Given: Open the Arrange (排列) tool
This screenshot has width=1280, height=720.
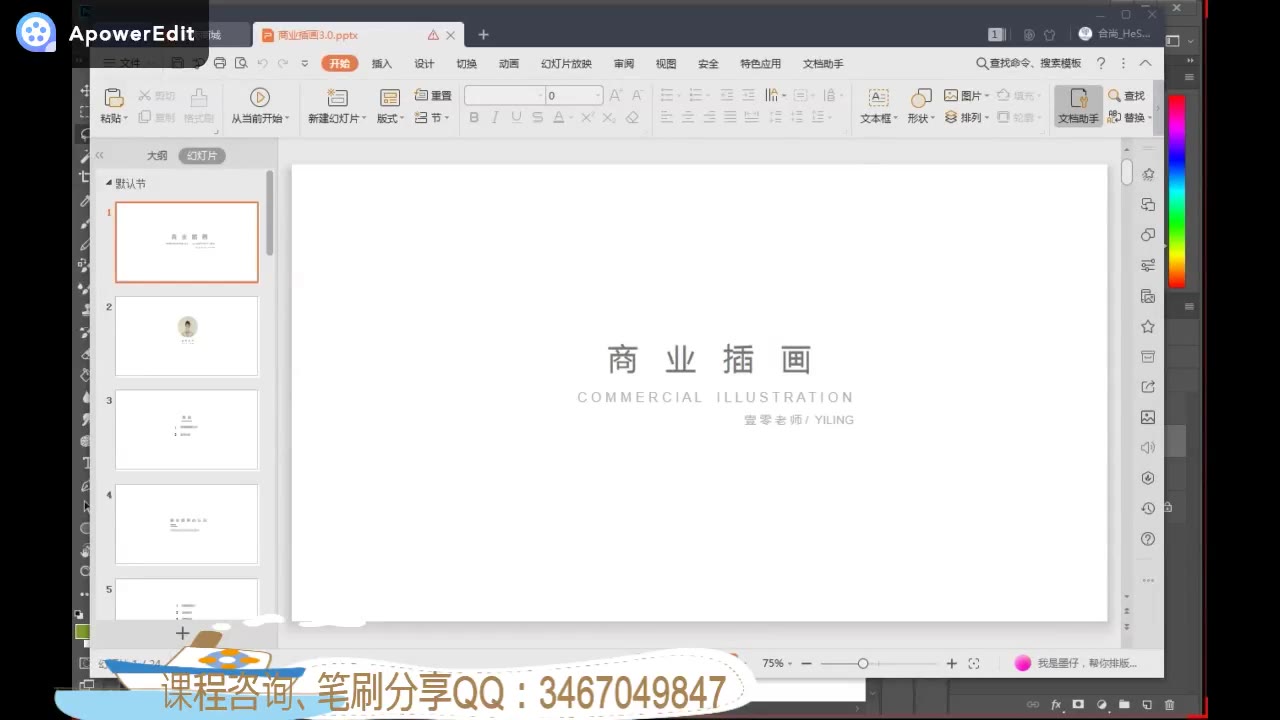Looking at the screenshot, I should point(967,117).
